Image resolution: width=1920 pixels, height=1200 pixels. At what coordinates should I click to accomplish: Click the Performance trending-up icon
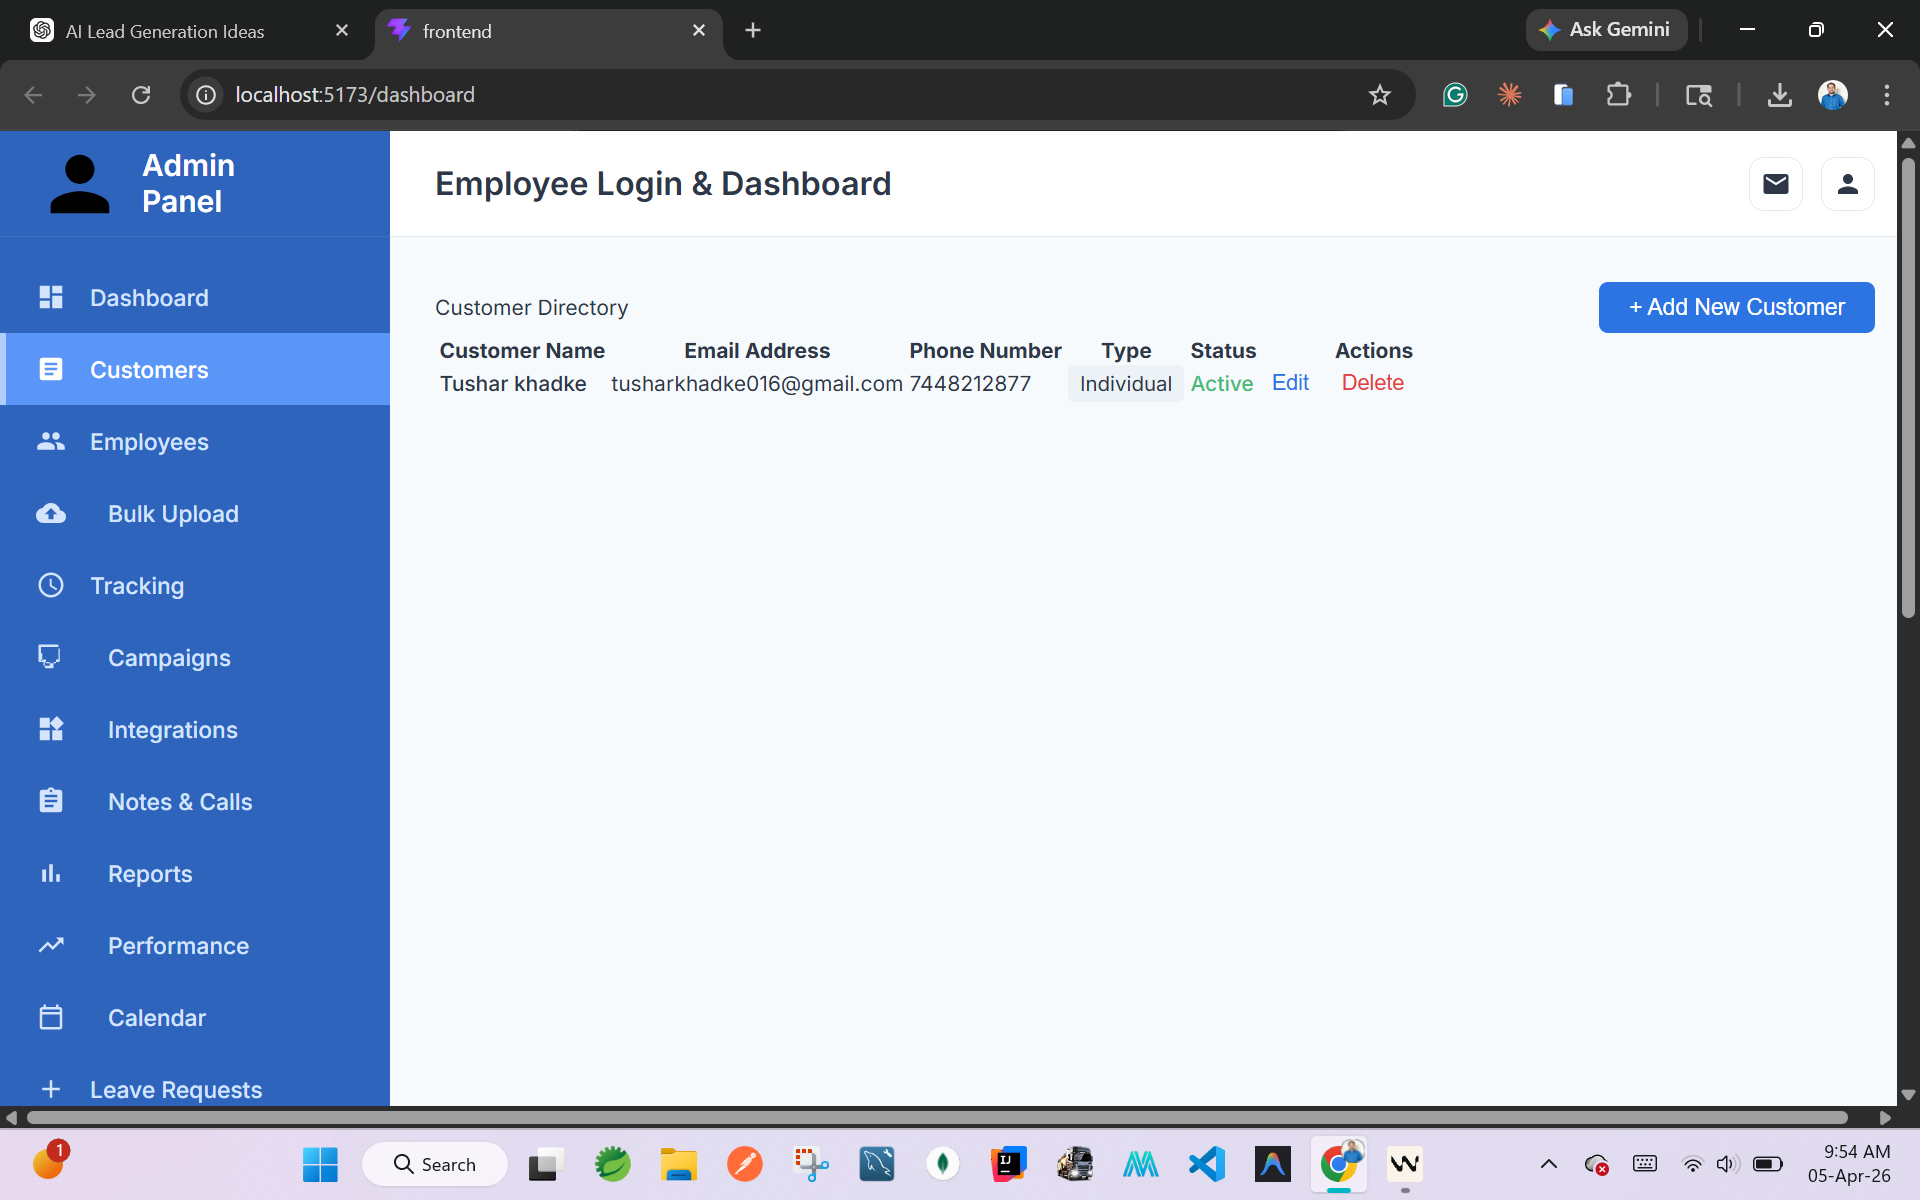pyautogui.click(x=51, y=945)
